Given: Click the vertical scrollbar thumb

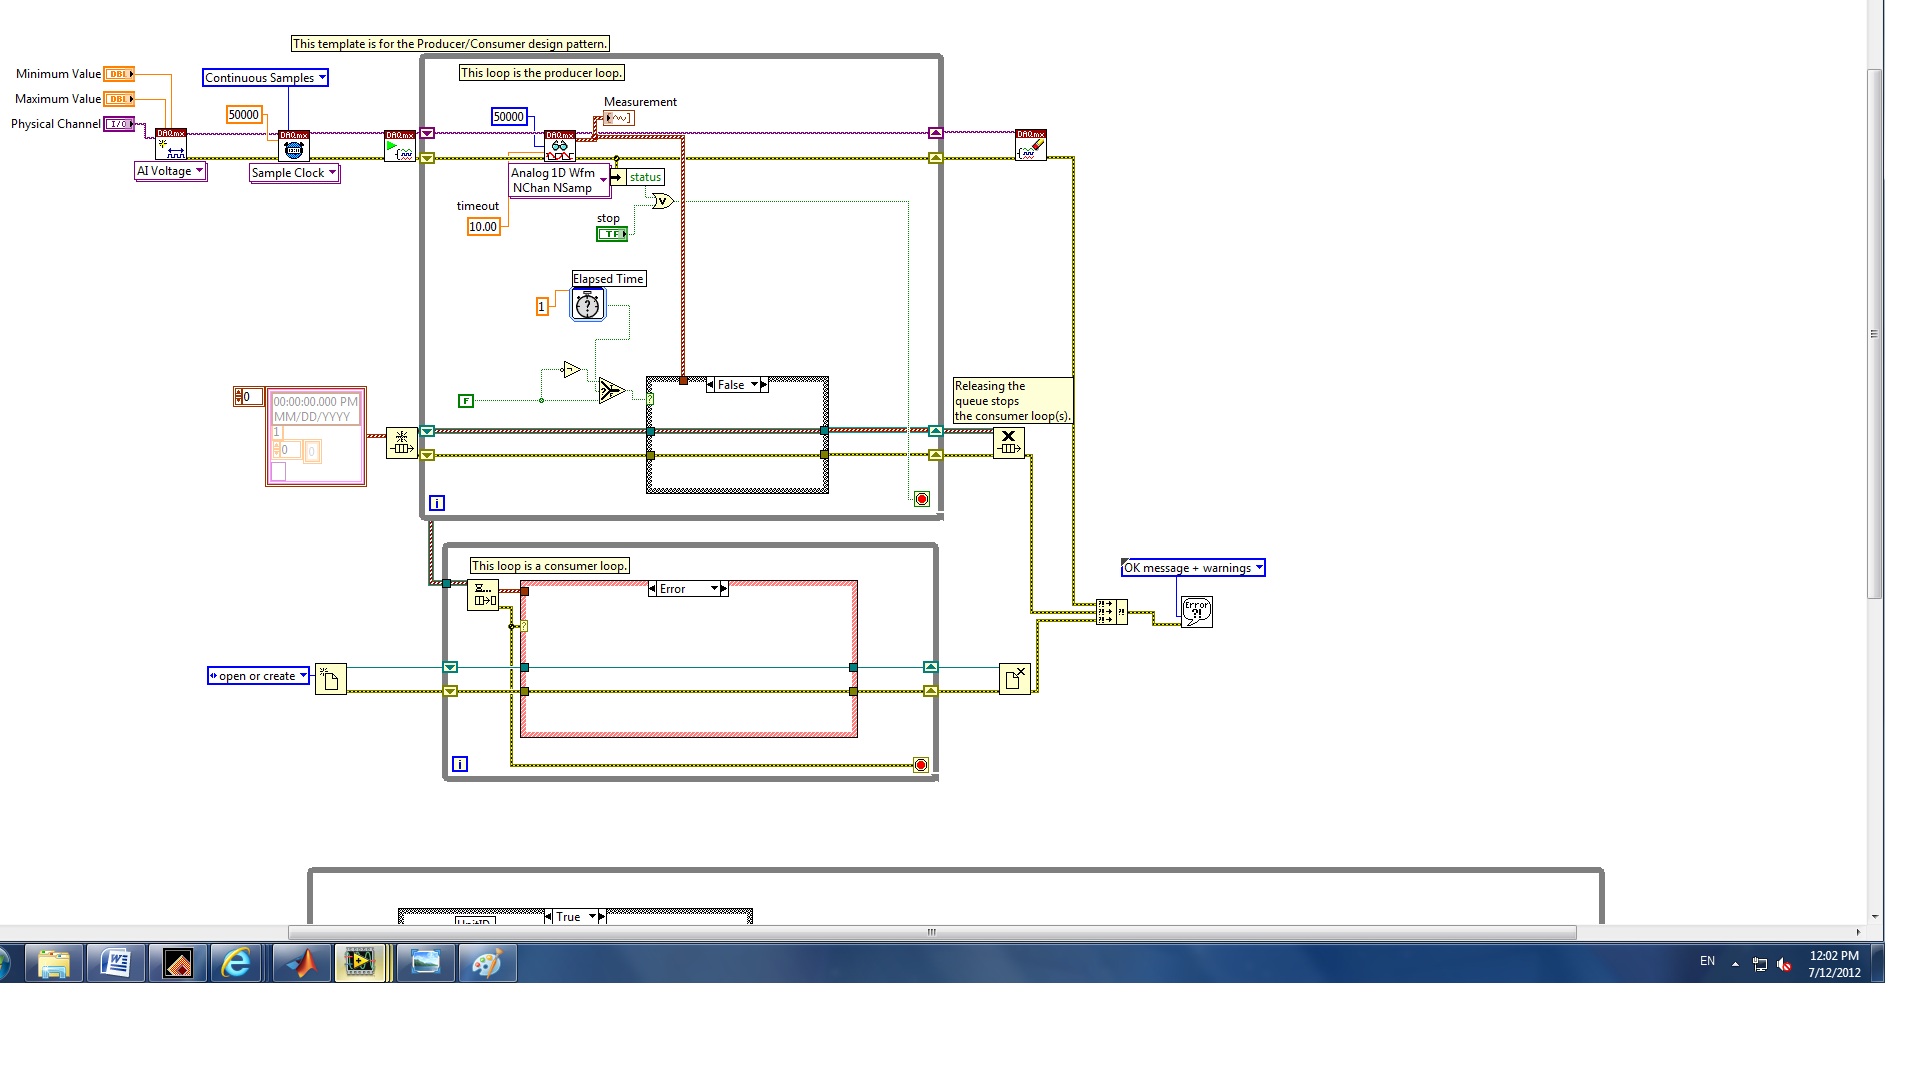Looking at the screenshot, I should click(x=1875, y=334).
